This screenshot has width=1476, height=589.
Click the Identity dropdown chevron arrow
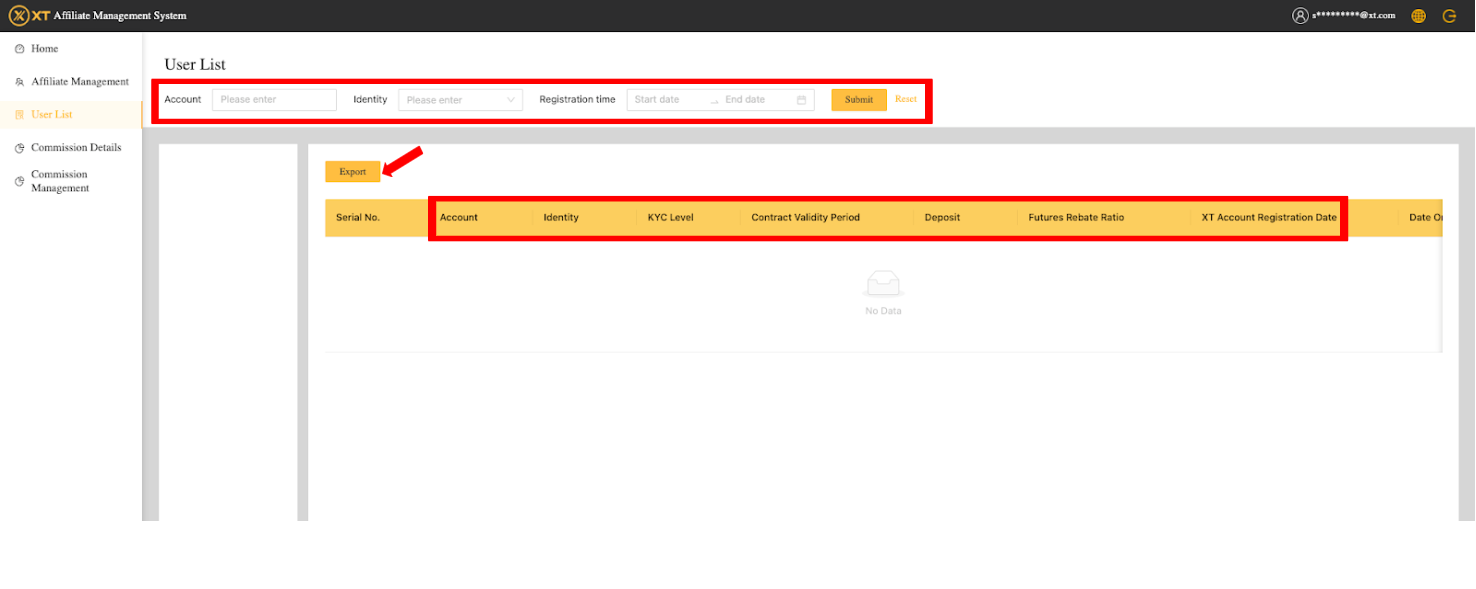tap(510, 100)
